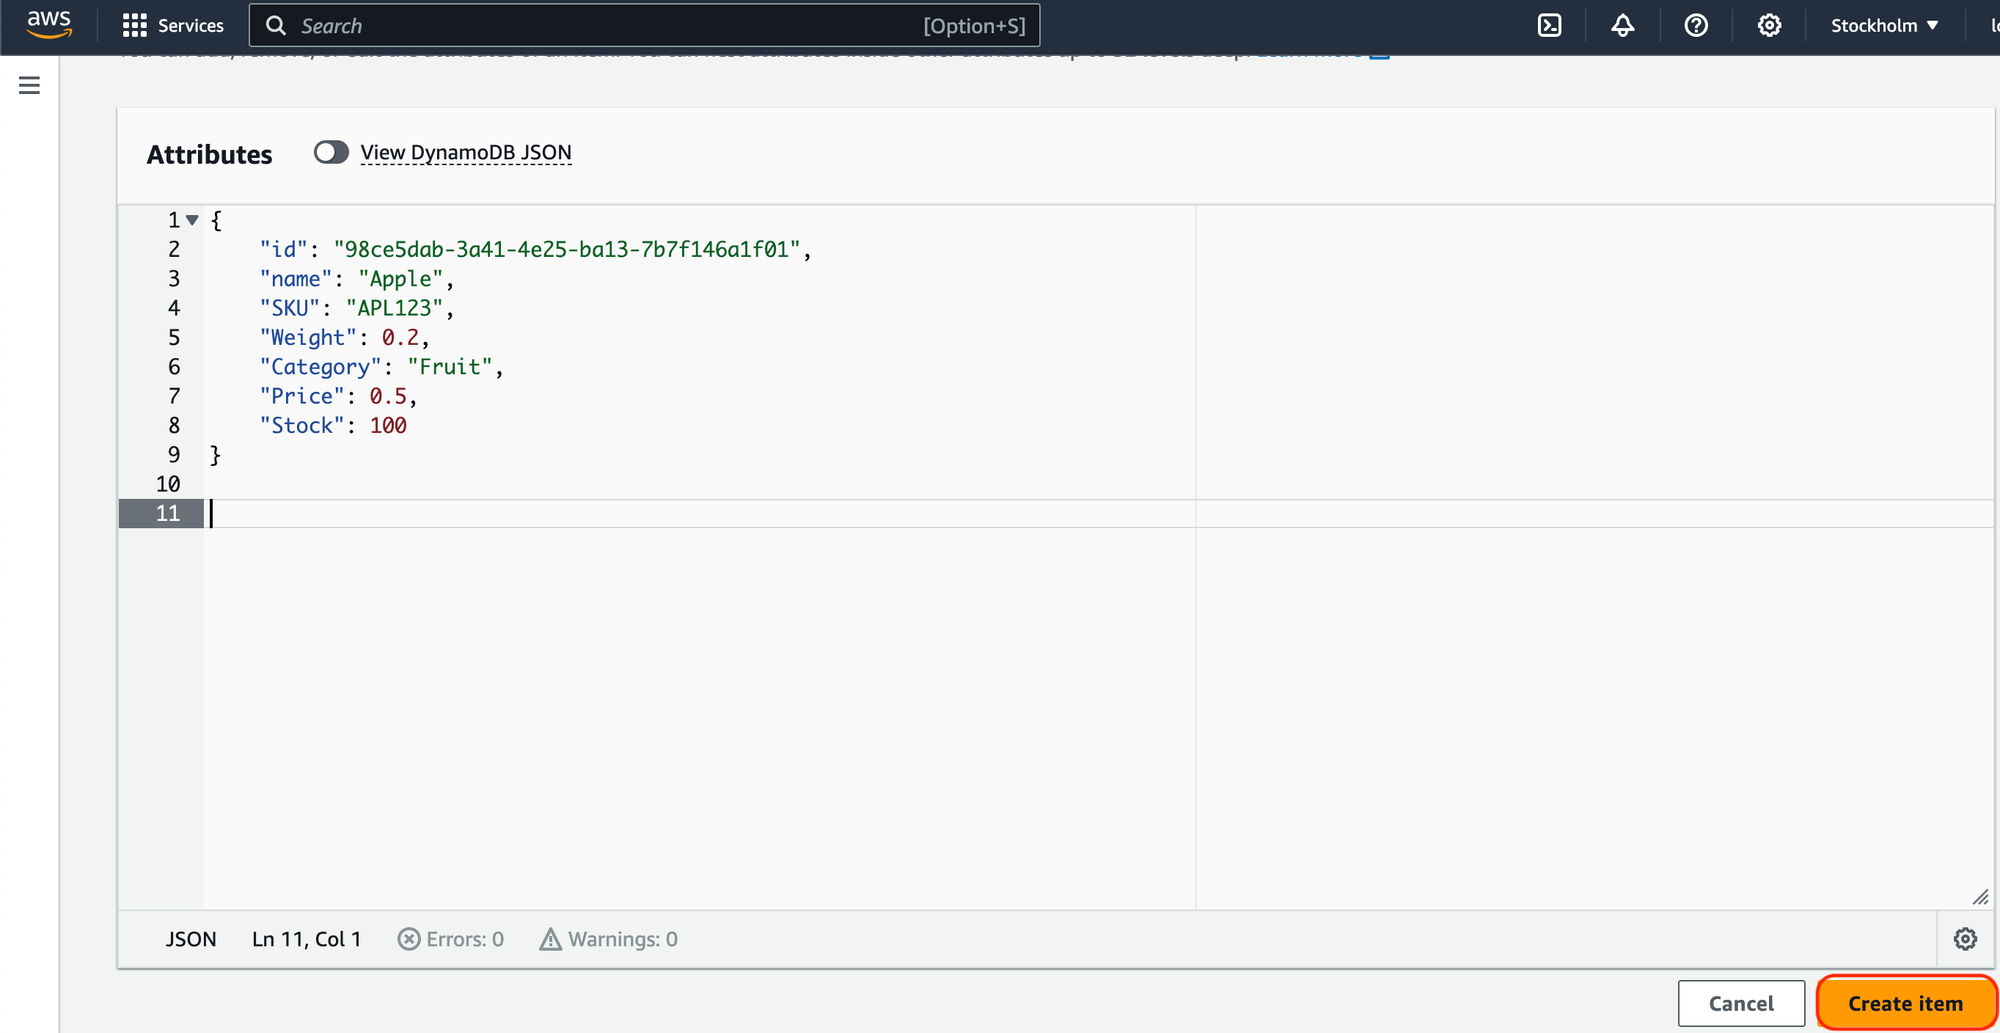Click the "APL123" SKU value
Screen dimensions: 2000x1033
tap(394, 308)
